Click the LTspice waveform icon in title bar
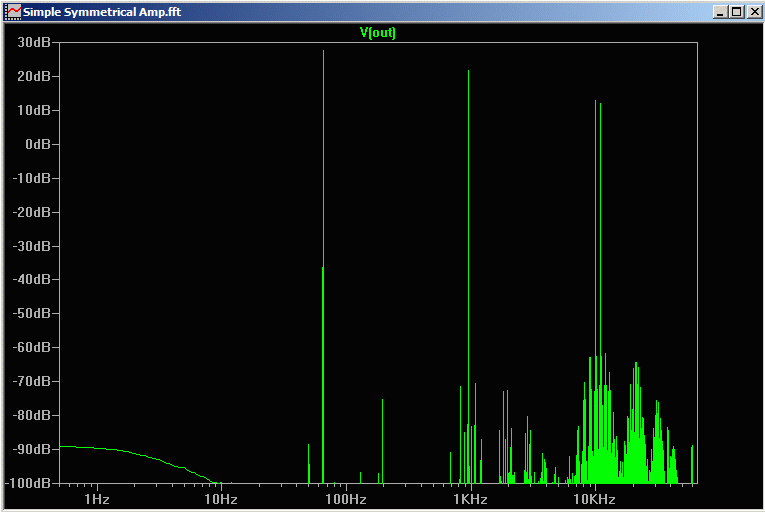765x512 pixels. pyautogui.click(x=13, y=12)
